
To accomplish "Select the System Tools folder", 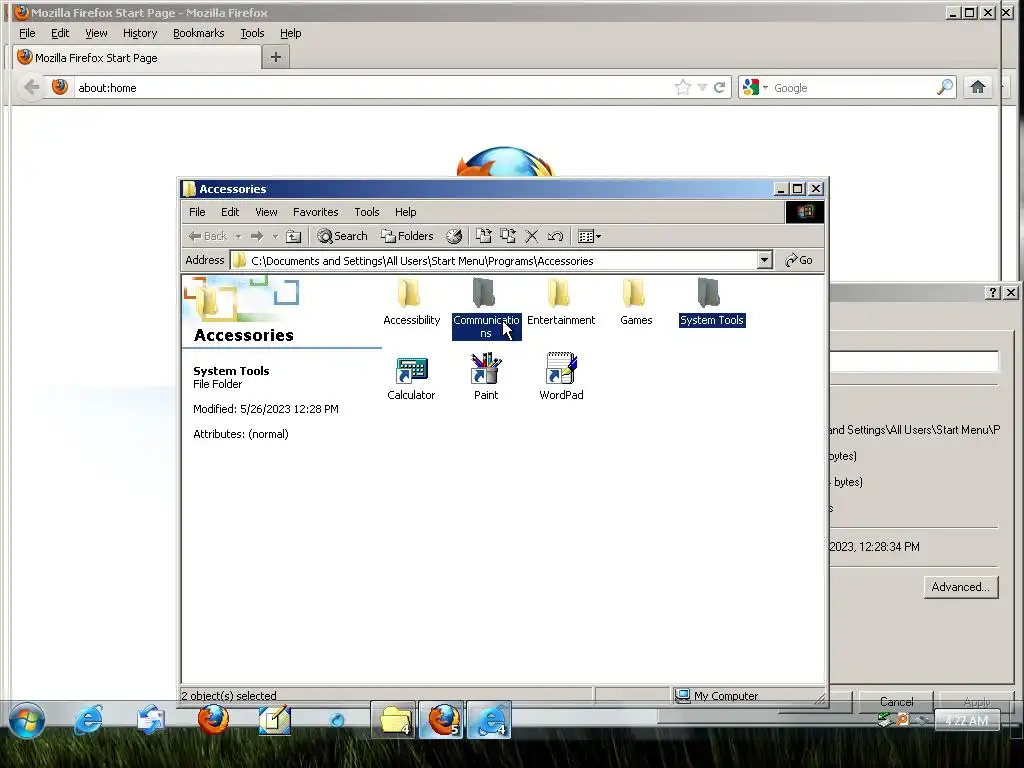I will point(711,302).
